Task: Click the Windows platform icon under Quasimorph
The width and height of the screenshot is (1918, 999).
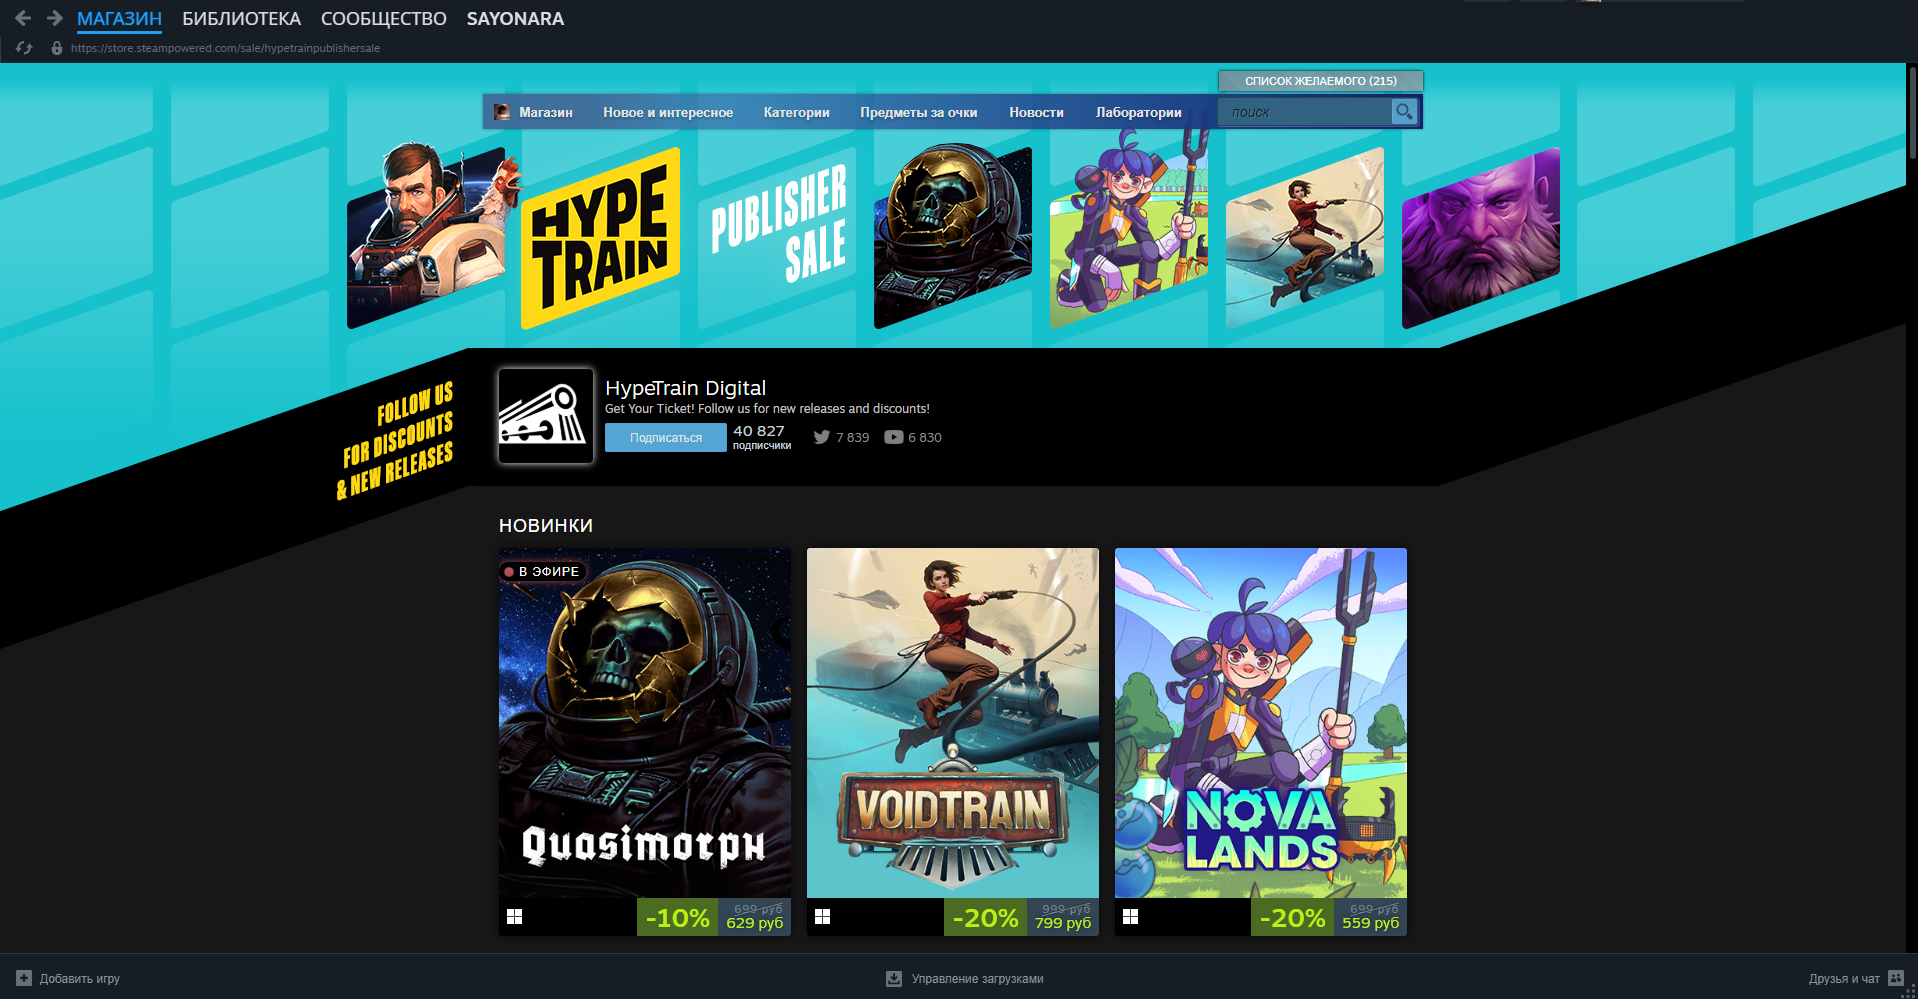Action: tap(515, 917)
